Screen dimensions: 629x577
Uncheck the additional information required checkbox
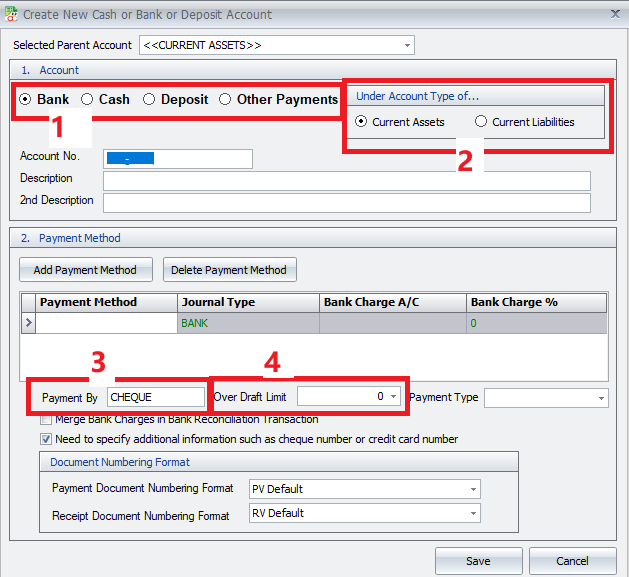click(46, 439)
